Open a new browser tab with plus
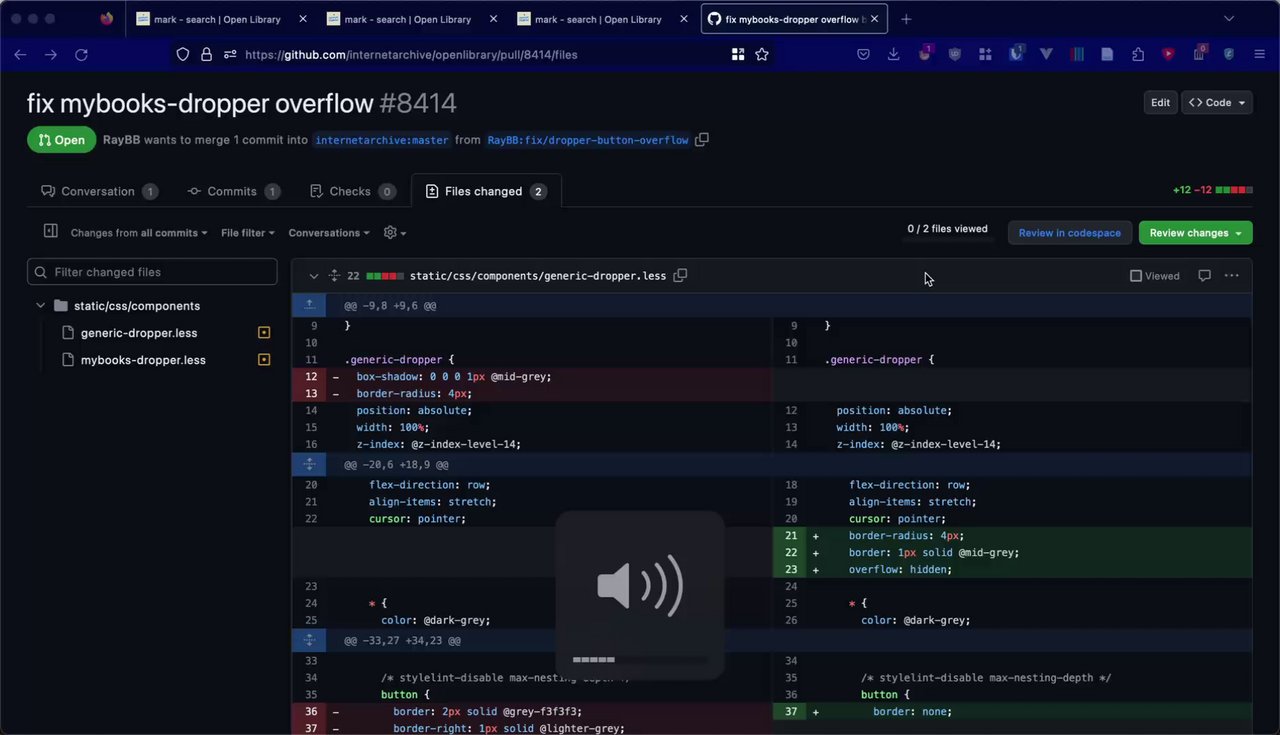 (x=906, y=19)
